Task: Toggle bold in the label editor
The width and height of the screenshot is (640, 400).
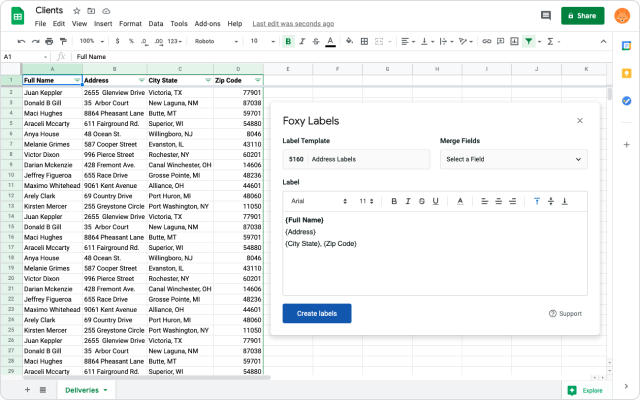Action: pyautogui.click(x=394, y=201)
